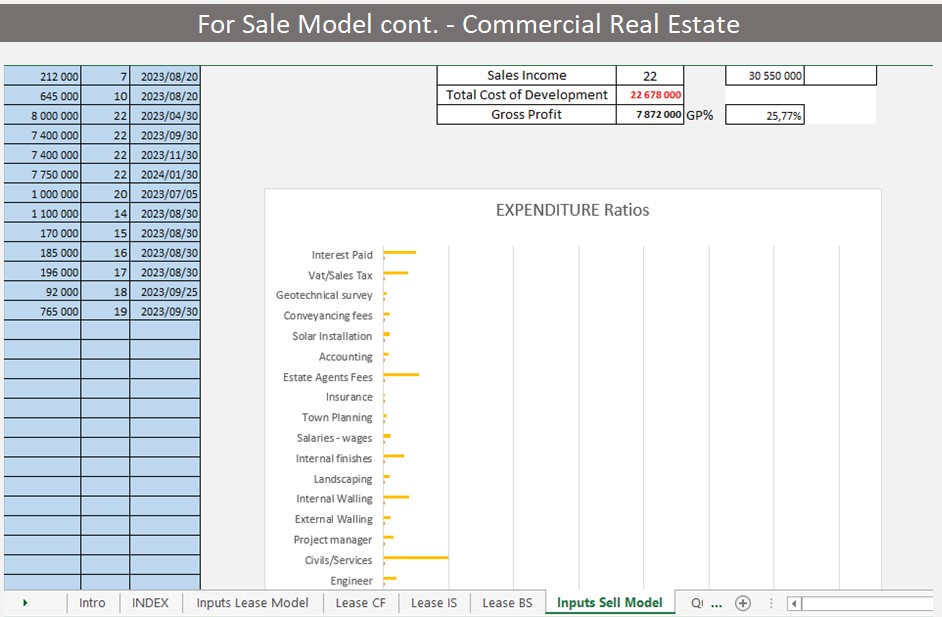Go to the Lease IS tab
The height and width of the screenshot is (617, 942).
coord(434,603)
